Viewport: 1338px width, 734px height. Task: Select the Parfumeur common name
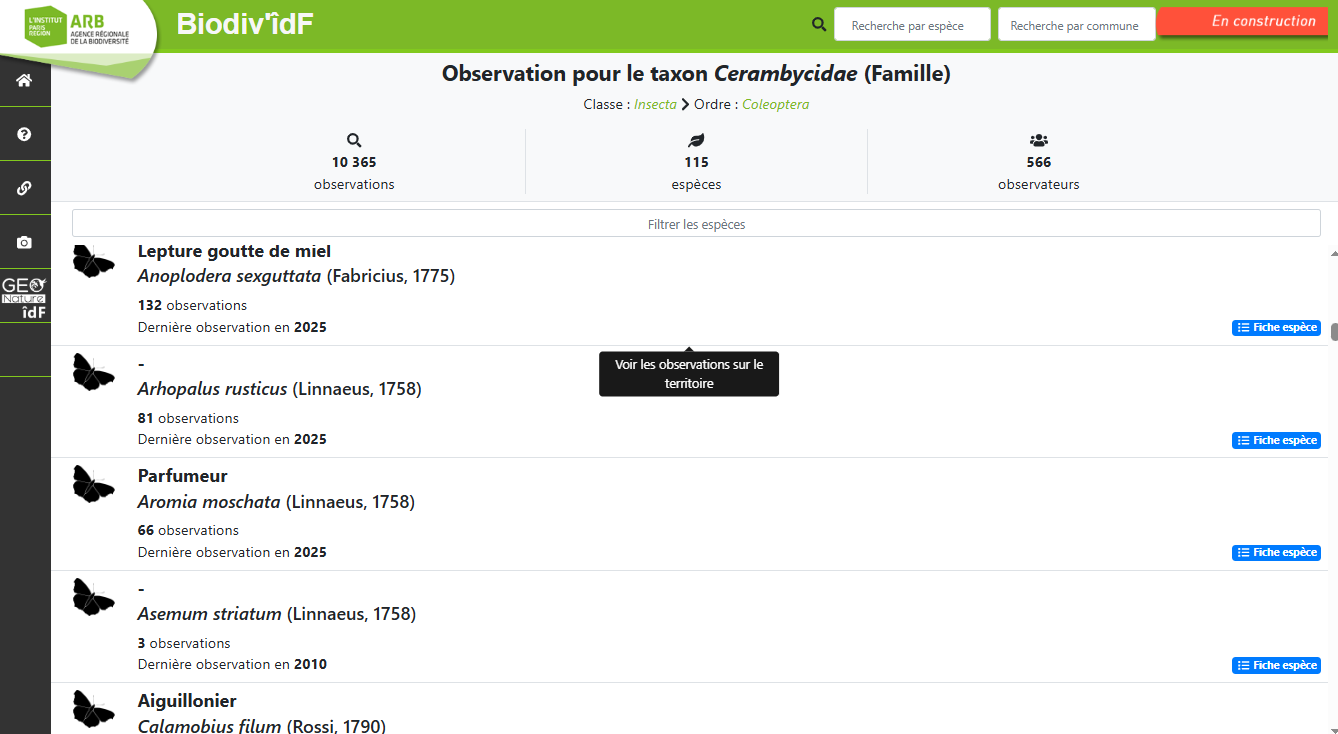(183, 476)
